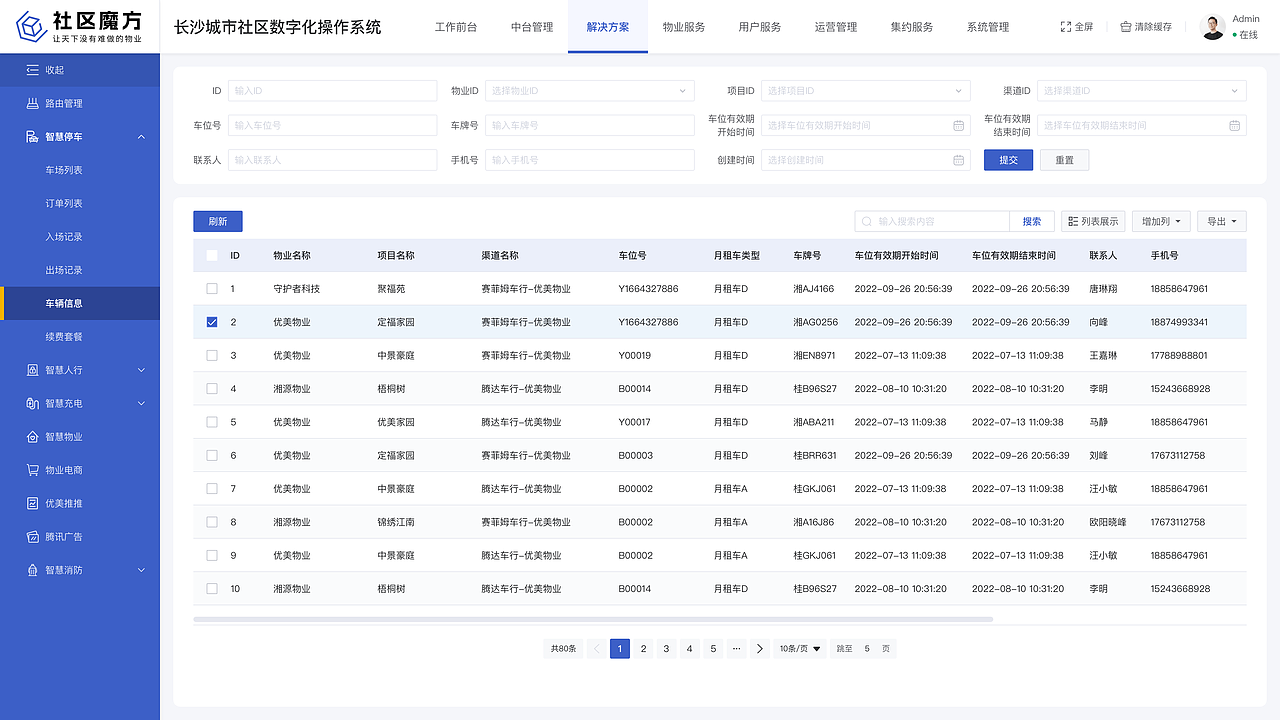Switch to the 物业服务 menu tab

[x=684, y=27]
